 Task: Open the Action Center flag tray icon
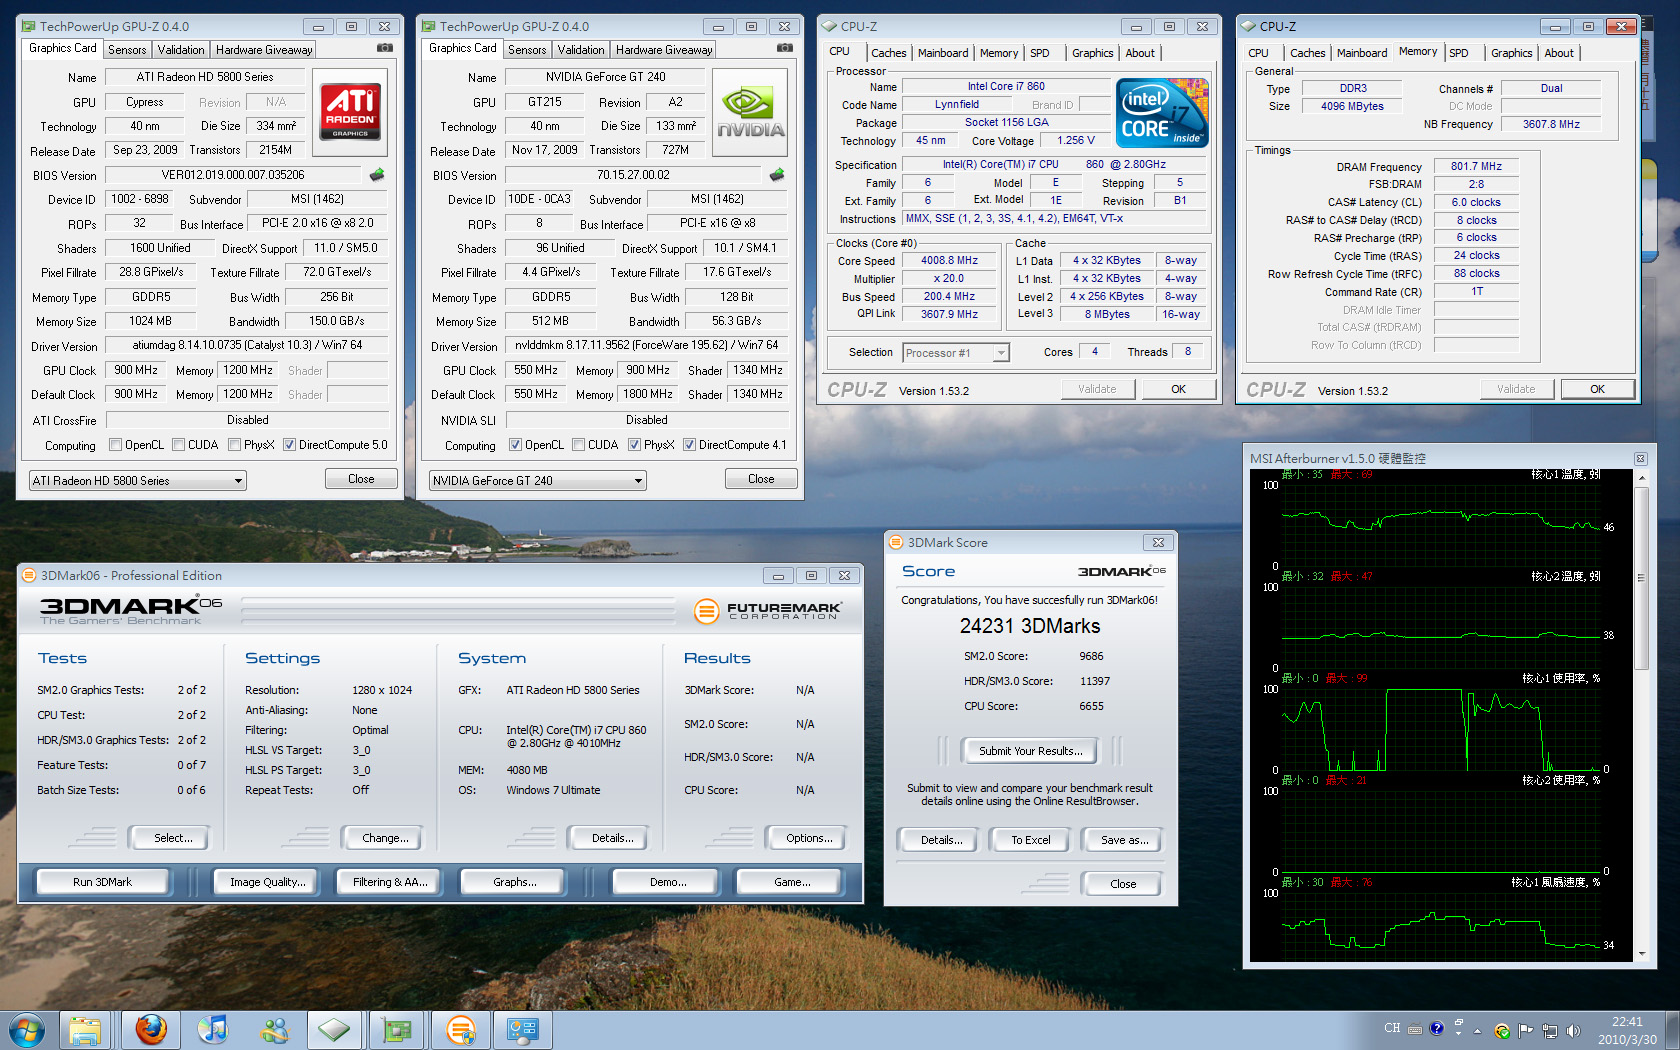(1526, 1030)
